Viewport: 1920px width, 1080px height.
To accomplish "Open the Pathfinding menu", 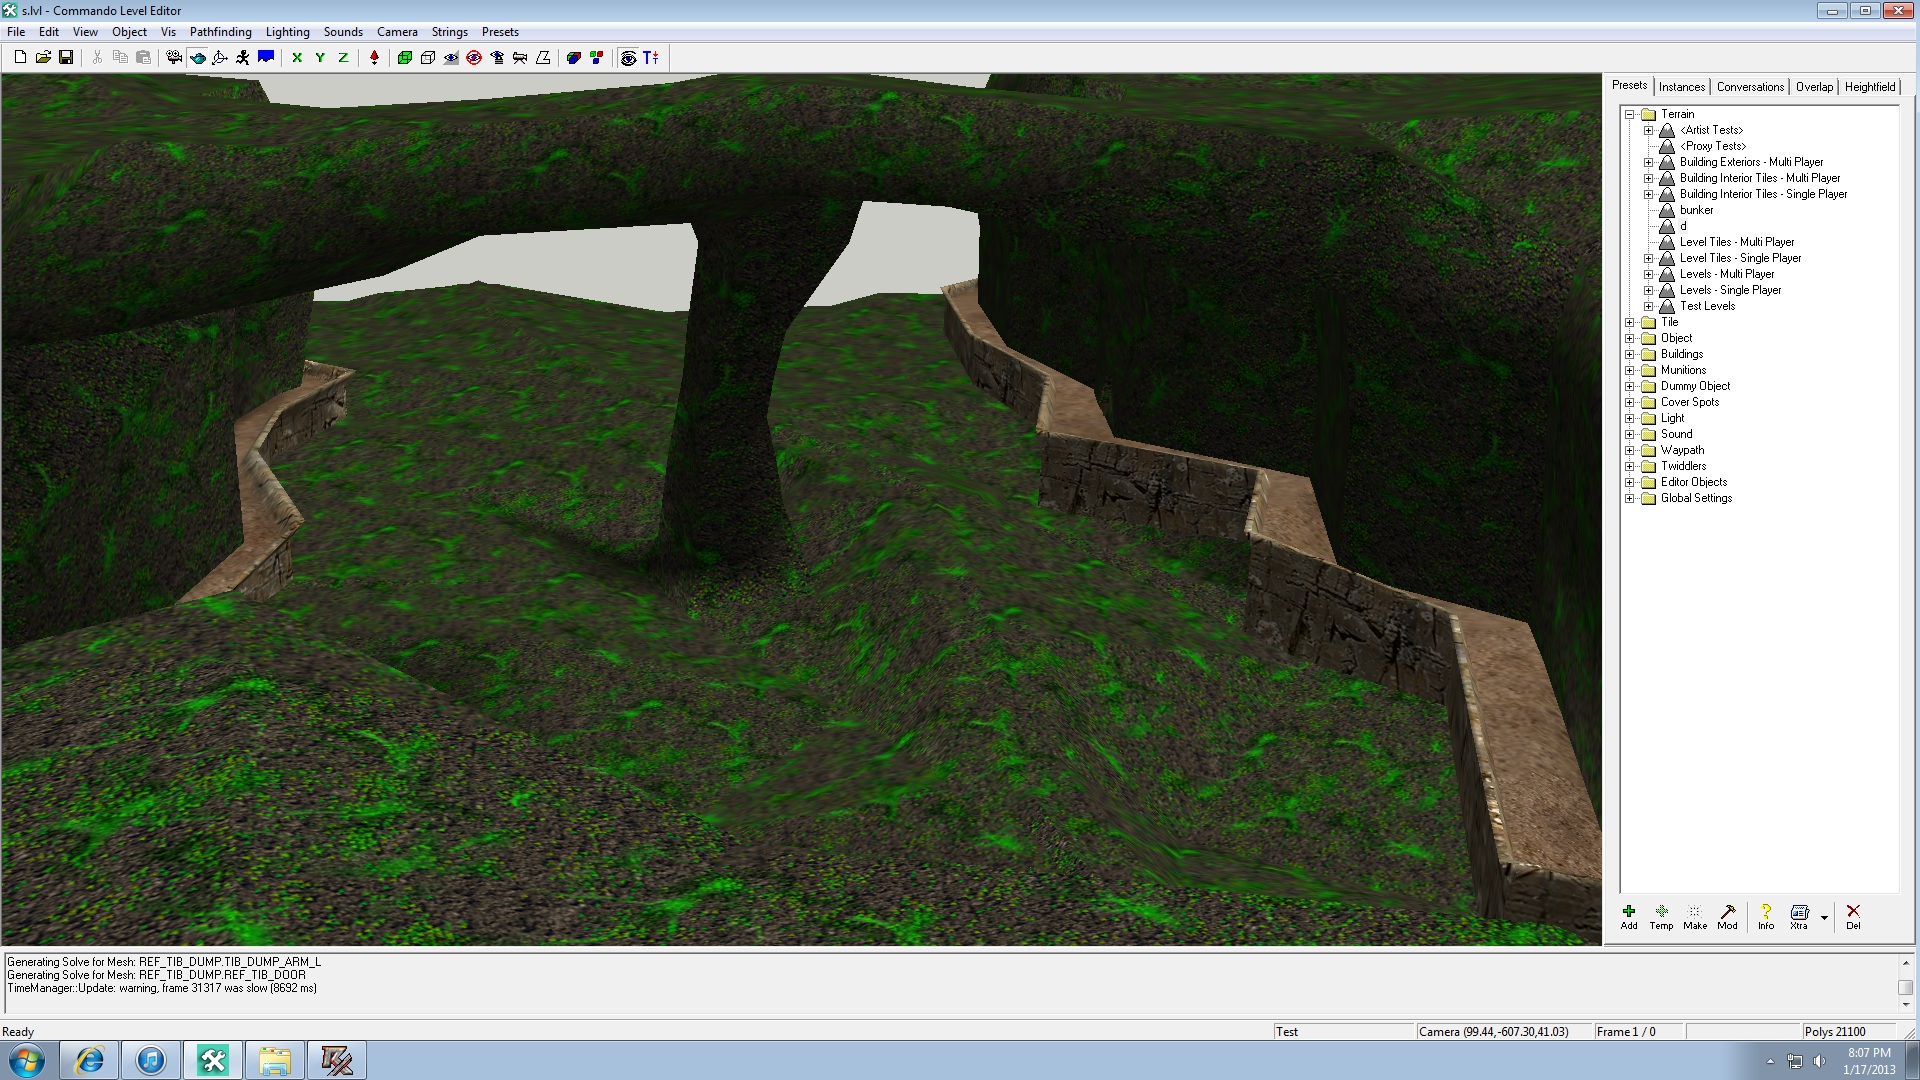I will (220, 32).
